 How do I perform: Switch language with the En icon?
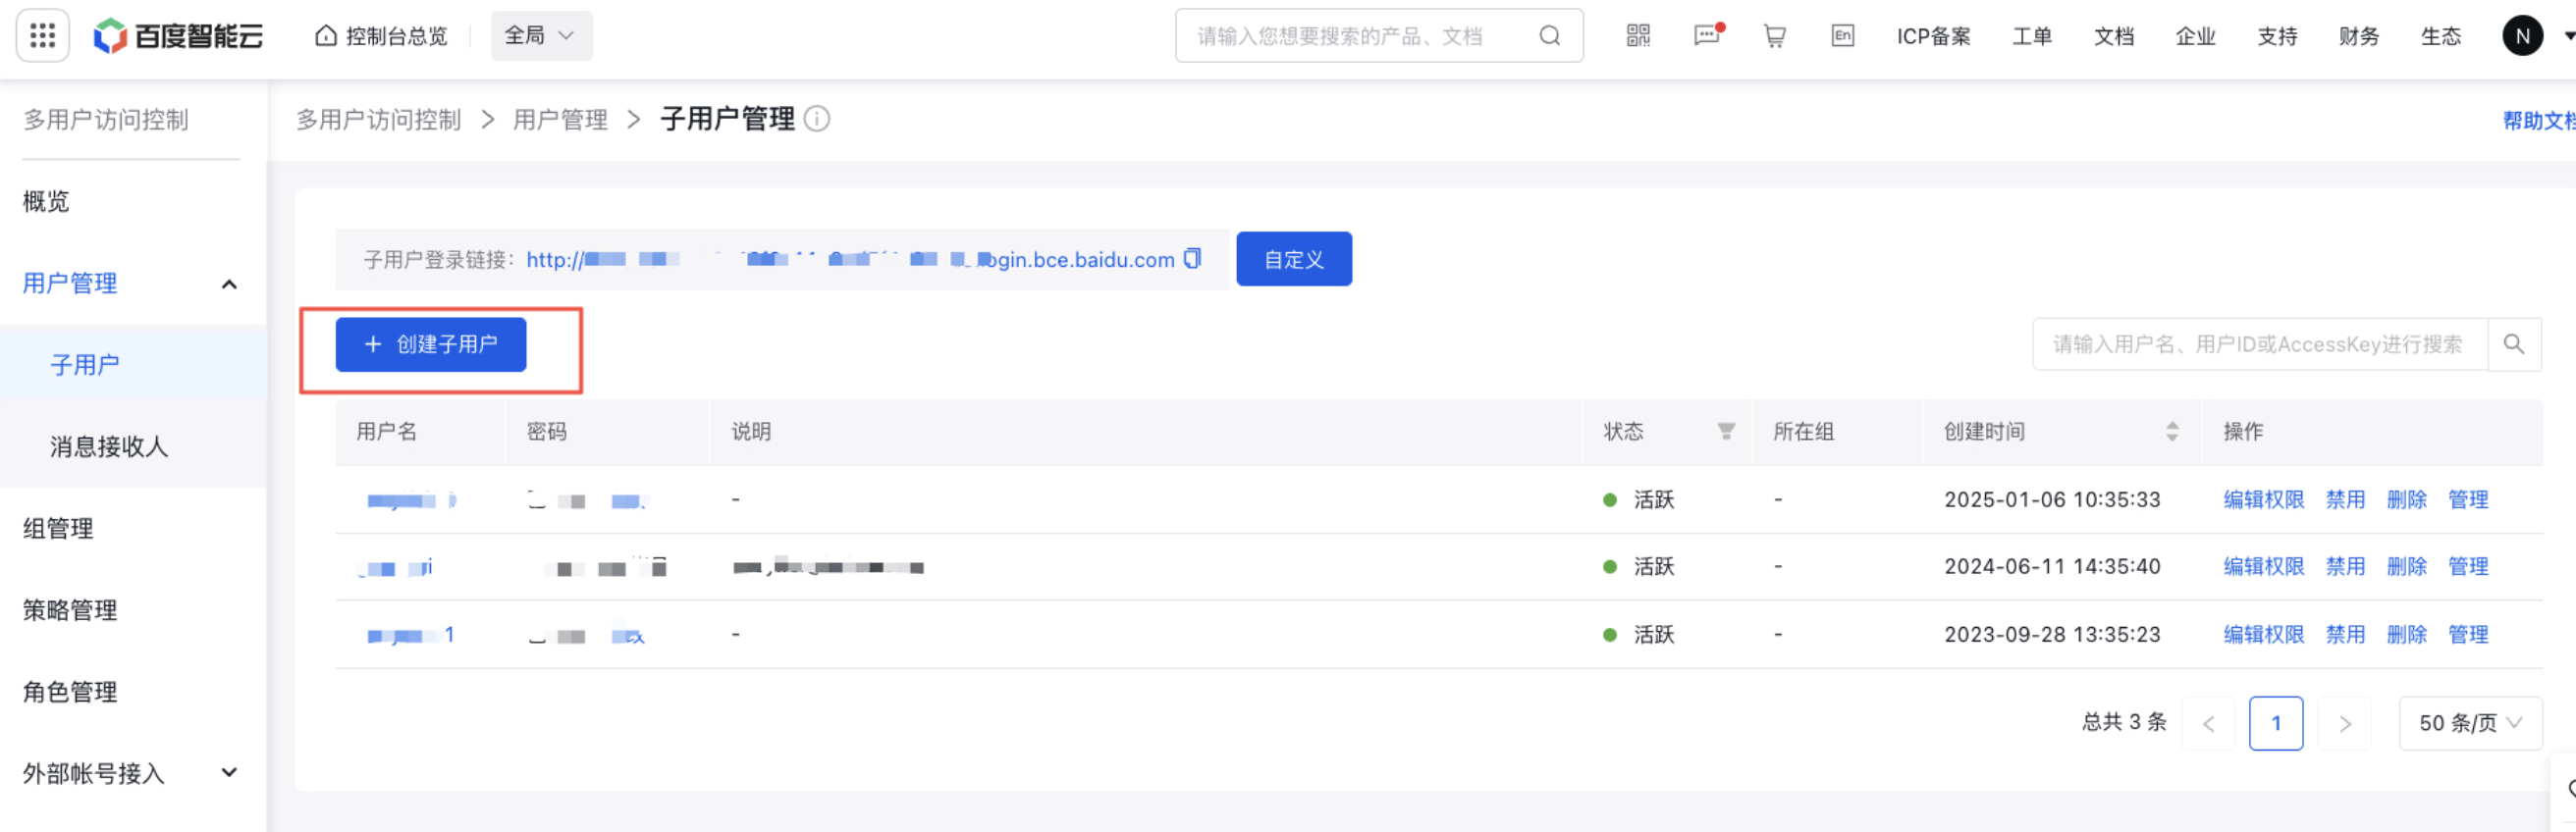tap(1842, 36)
